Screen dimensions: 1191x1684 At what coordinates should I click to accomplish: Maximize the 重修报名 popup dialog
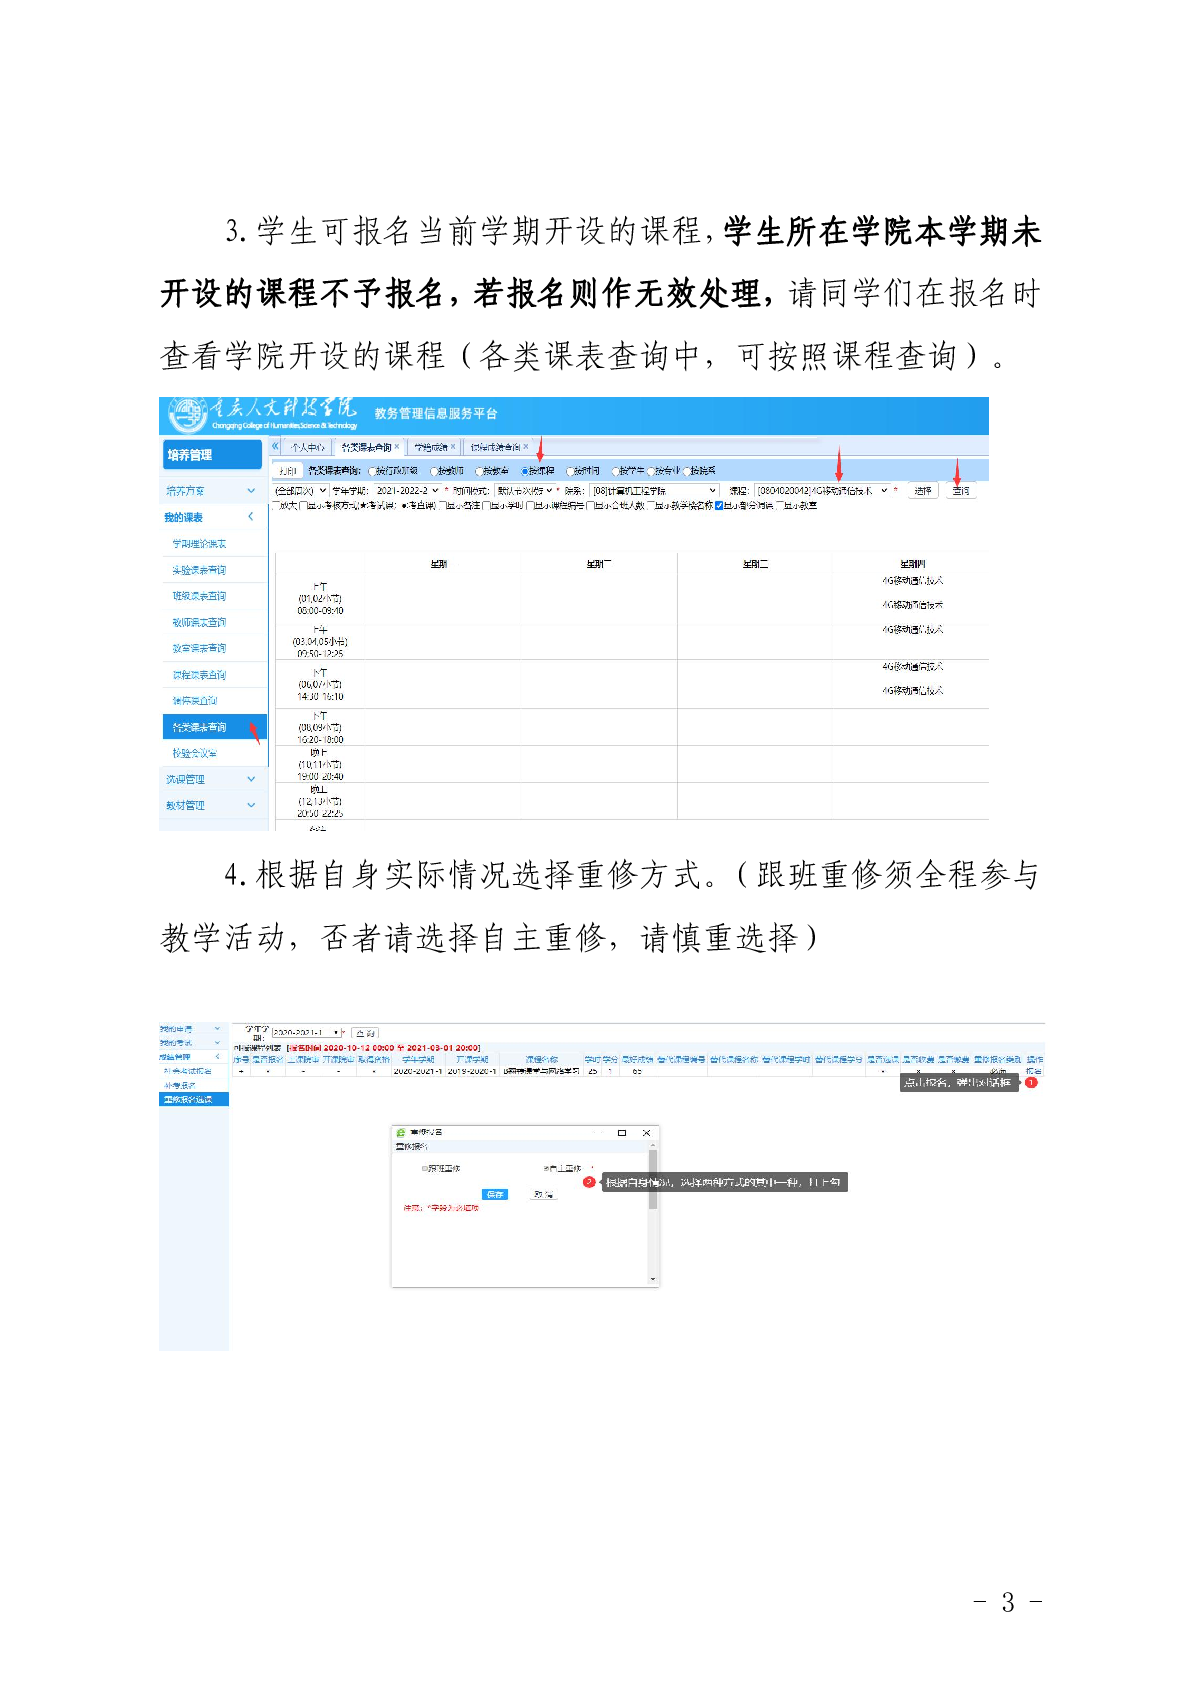(622, 1133)
